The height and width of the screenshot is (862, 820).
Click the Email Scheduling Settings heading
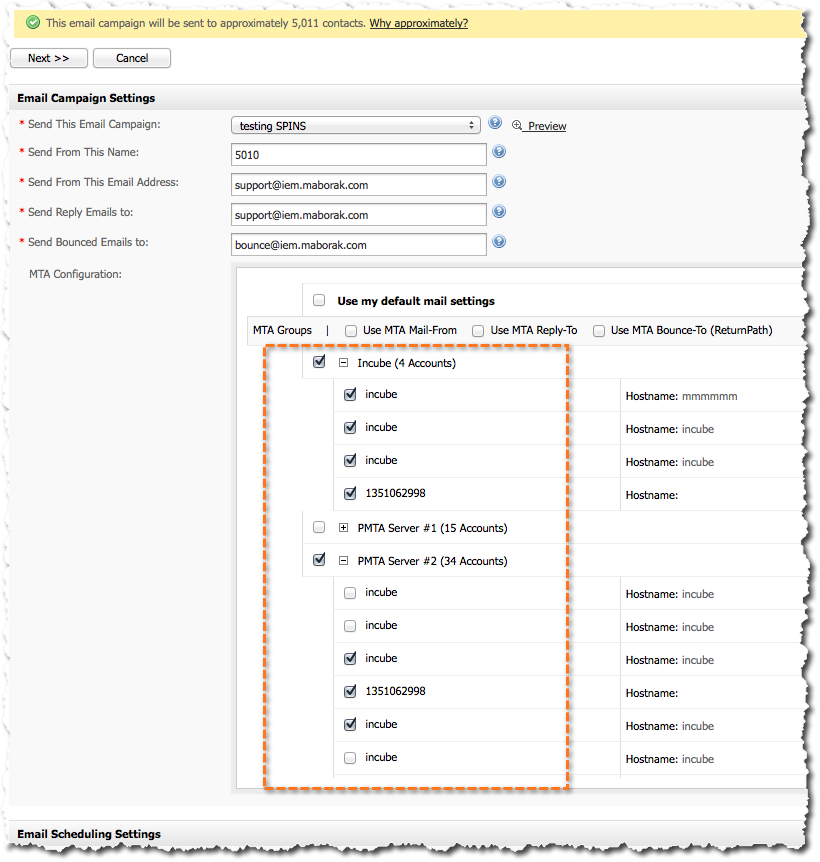point(89,834)
